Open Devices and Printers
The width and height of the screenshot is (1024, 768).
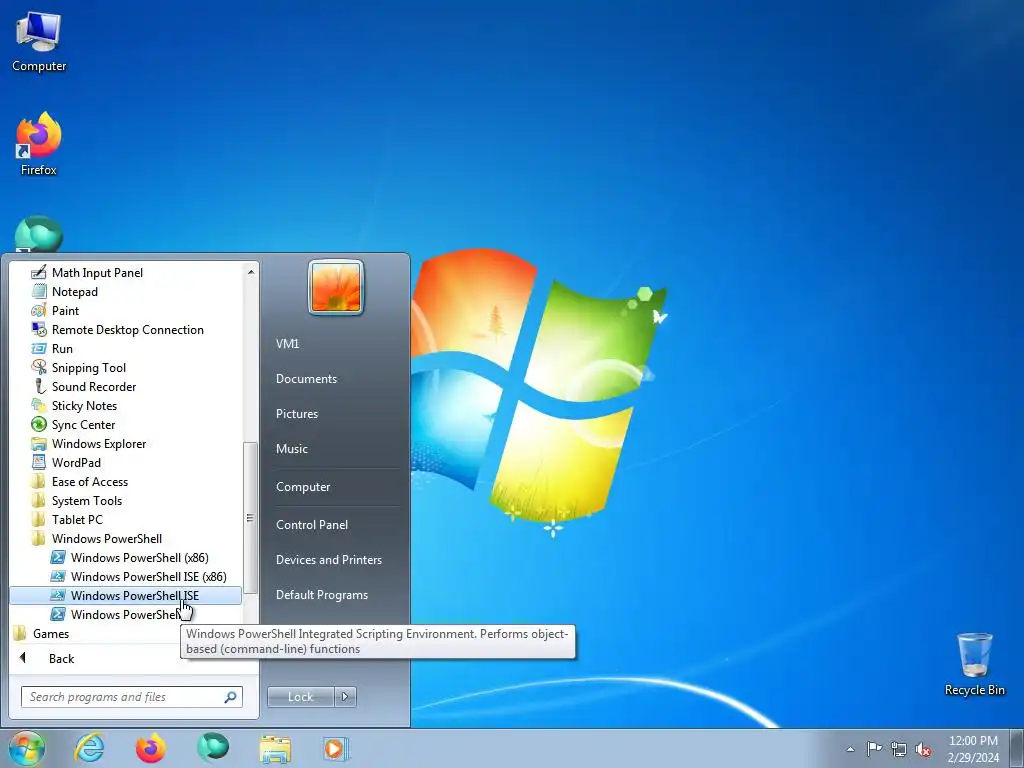click(328, 560)
